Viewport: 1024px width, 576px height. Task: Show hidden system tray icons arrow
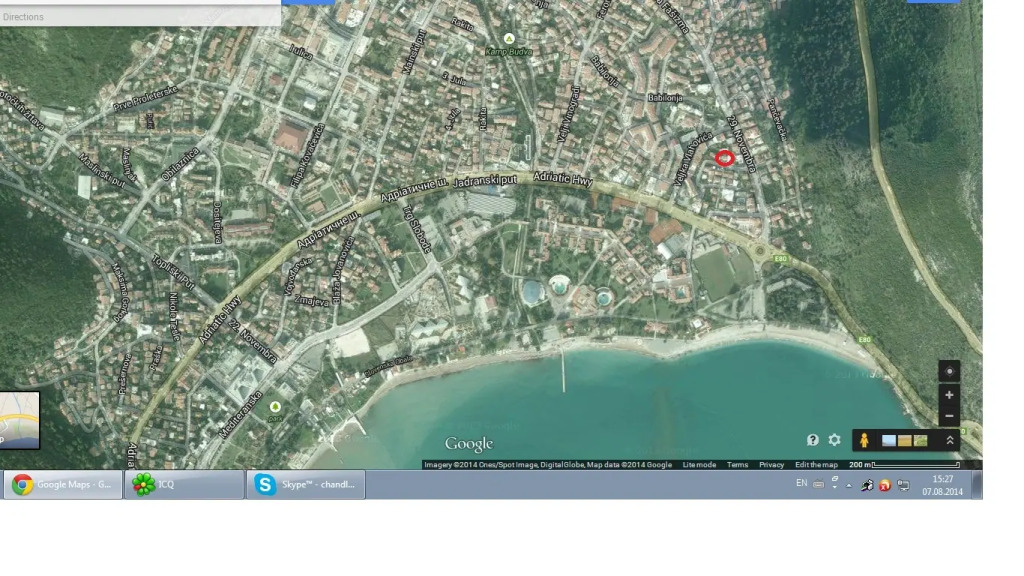pyautogui.click(x=849, y=485)
